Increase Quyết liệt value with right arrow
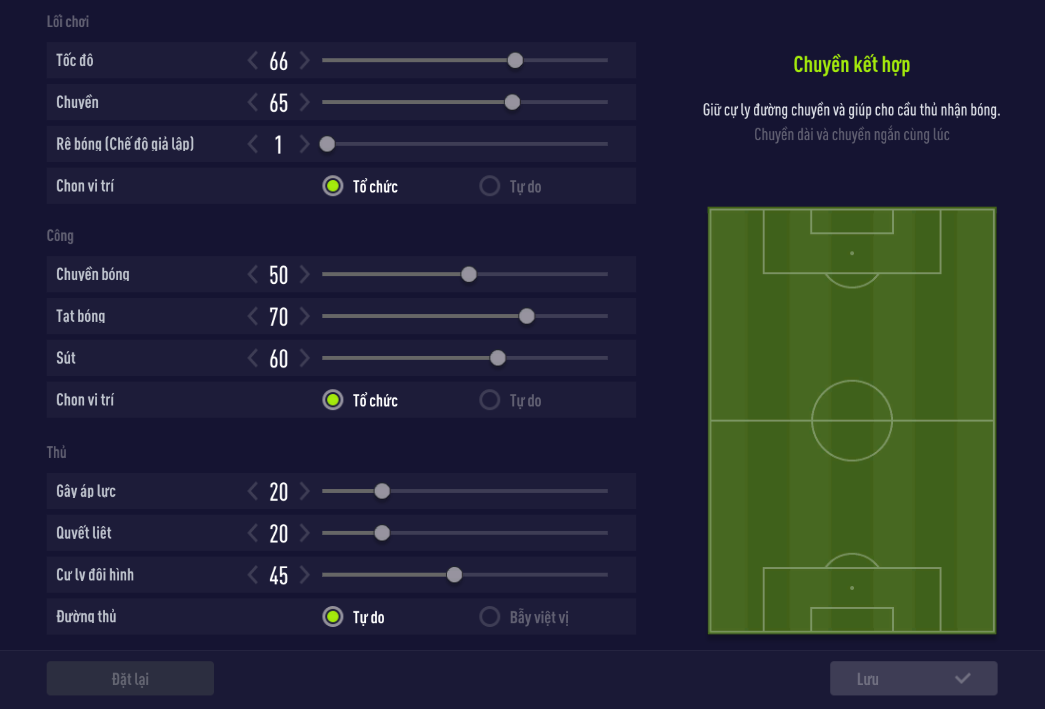1045x709 pixels. [x=305, y=534]
